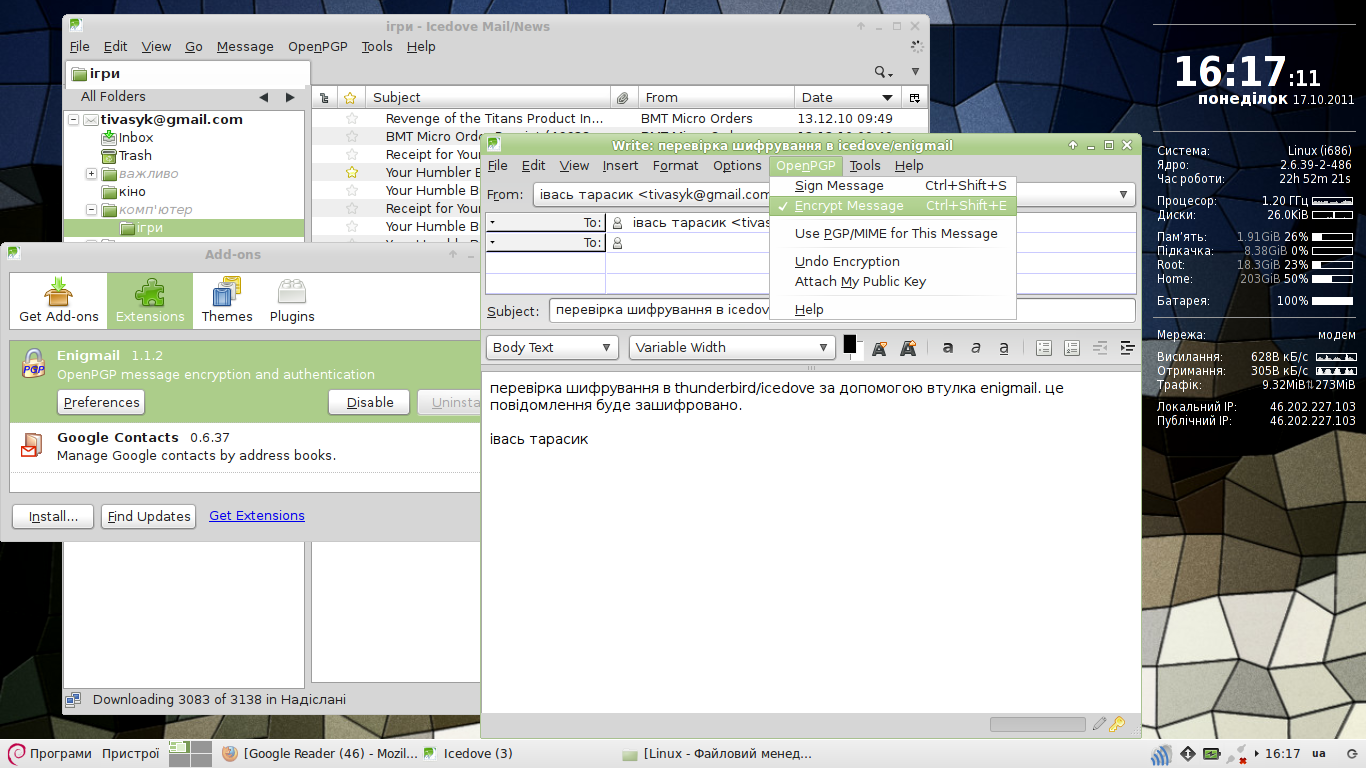Open the Plugins pane in Add-ons
The width and height of the screenshot is (1366, 768).
click(292, 301)
